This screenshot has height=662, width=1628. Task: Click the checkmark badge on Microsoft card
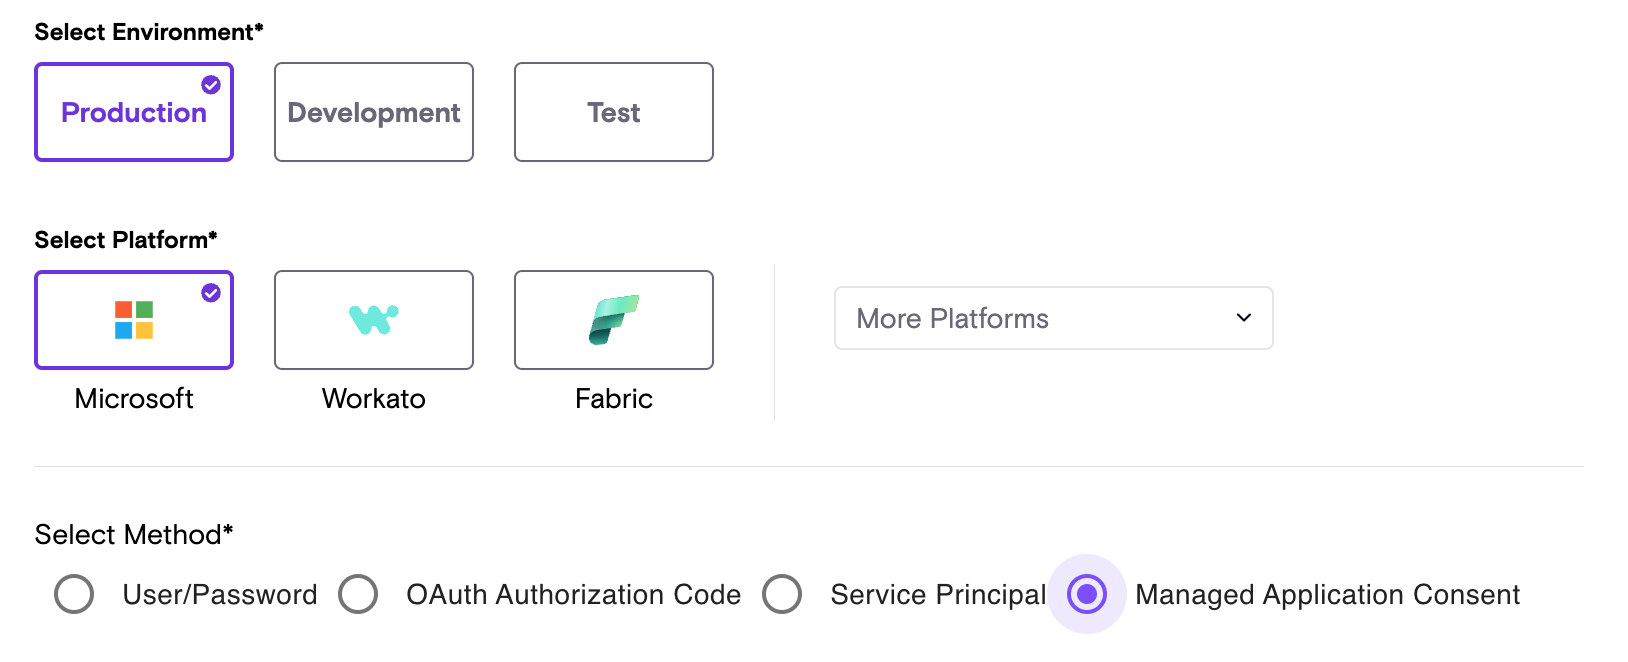(211, 293)
